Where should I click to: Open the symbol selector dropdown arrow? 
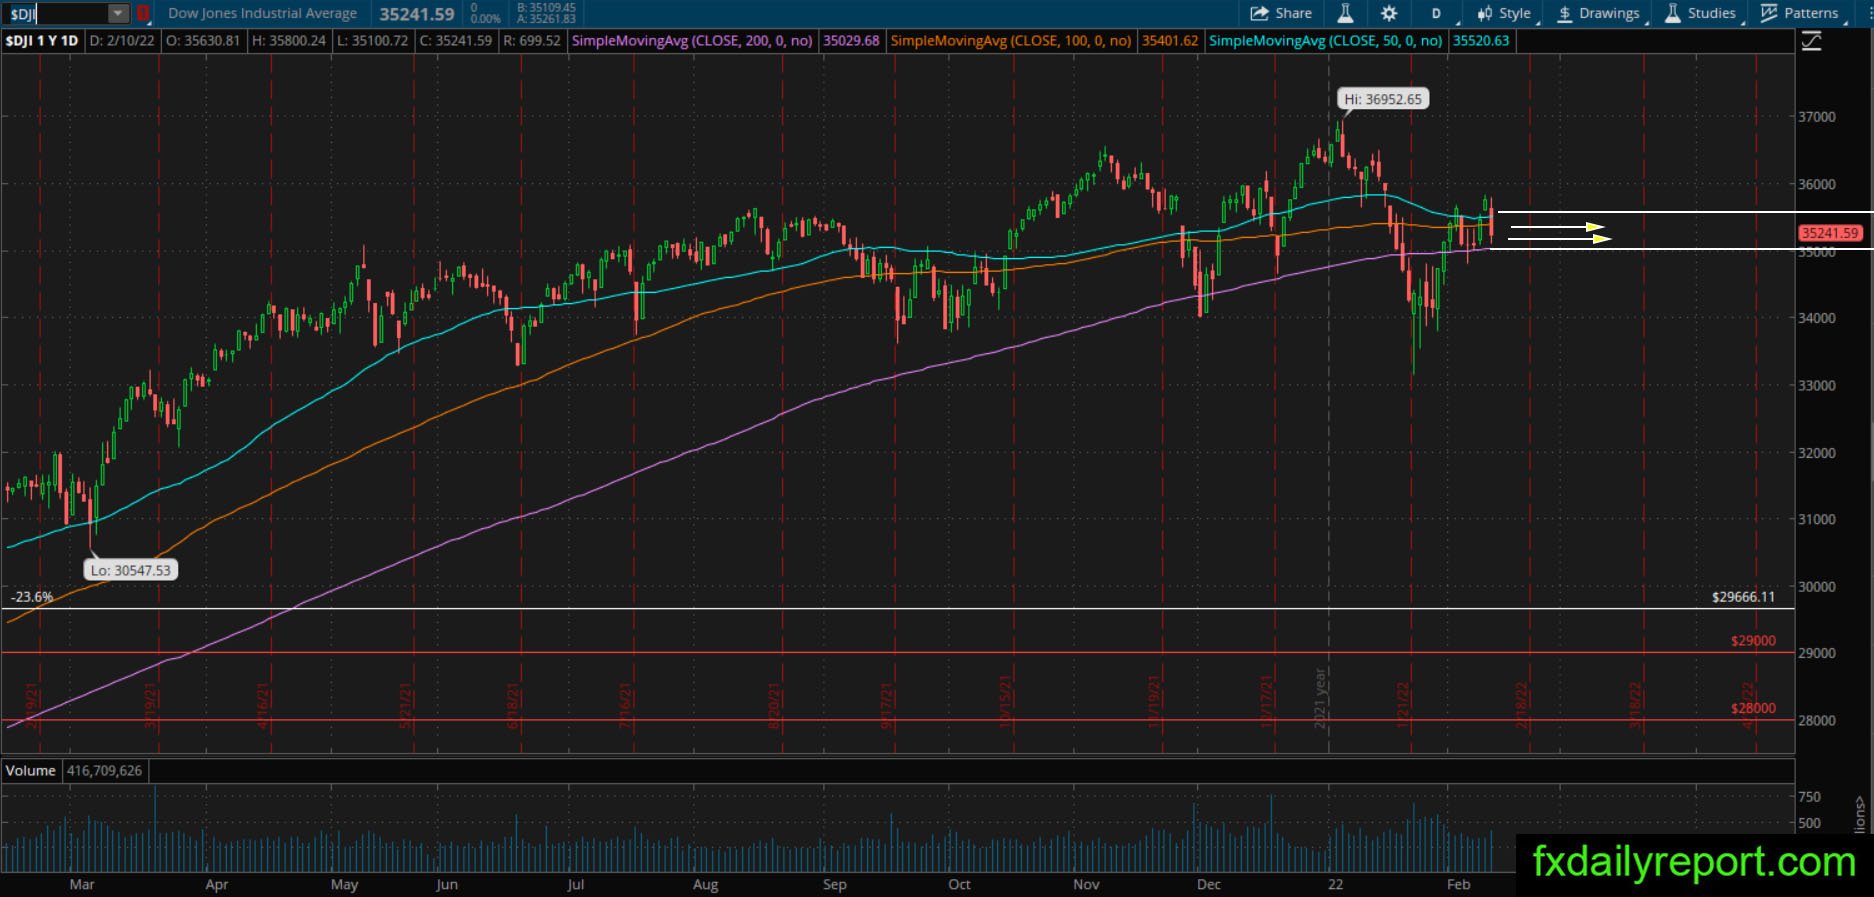tap(119, 14)
